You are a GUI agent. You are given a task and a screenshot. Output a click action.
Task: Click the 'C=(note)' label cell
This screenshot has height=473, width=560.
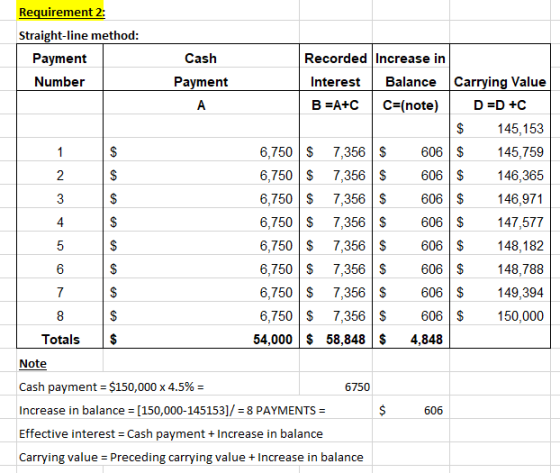[x=410, y=105]
